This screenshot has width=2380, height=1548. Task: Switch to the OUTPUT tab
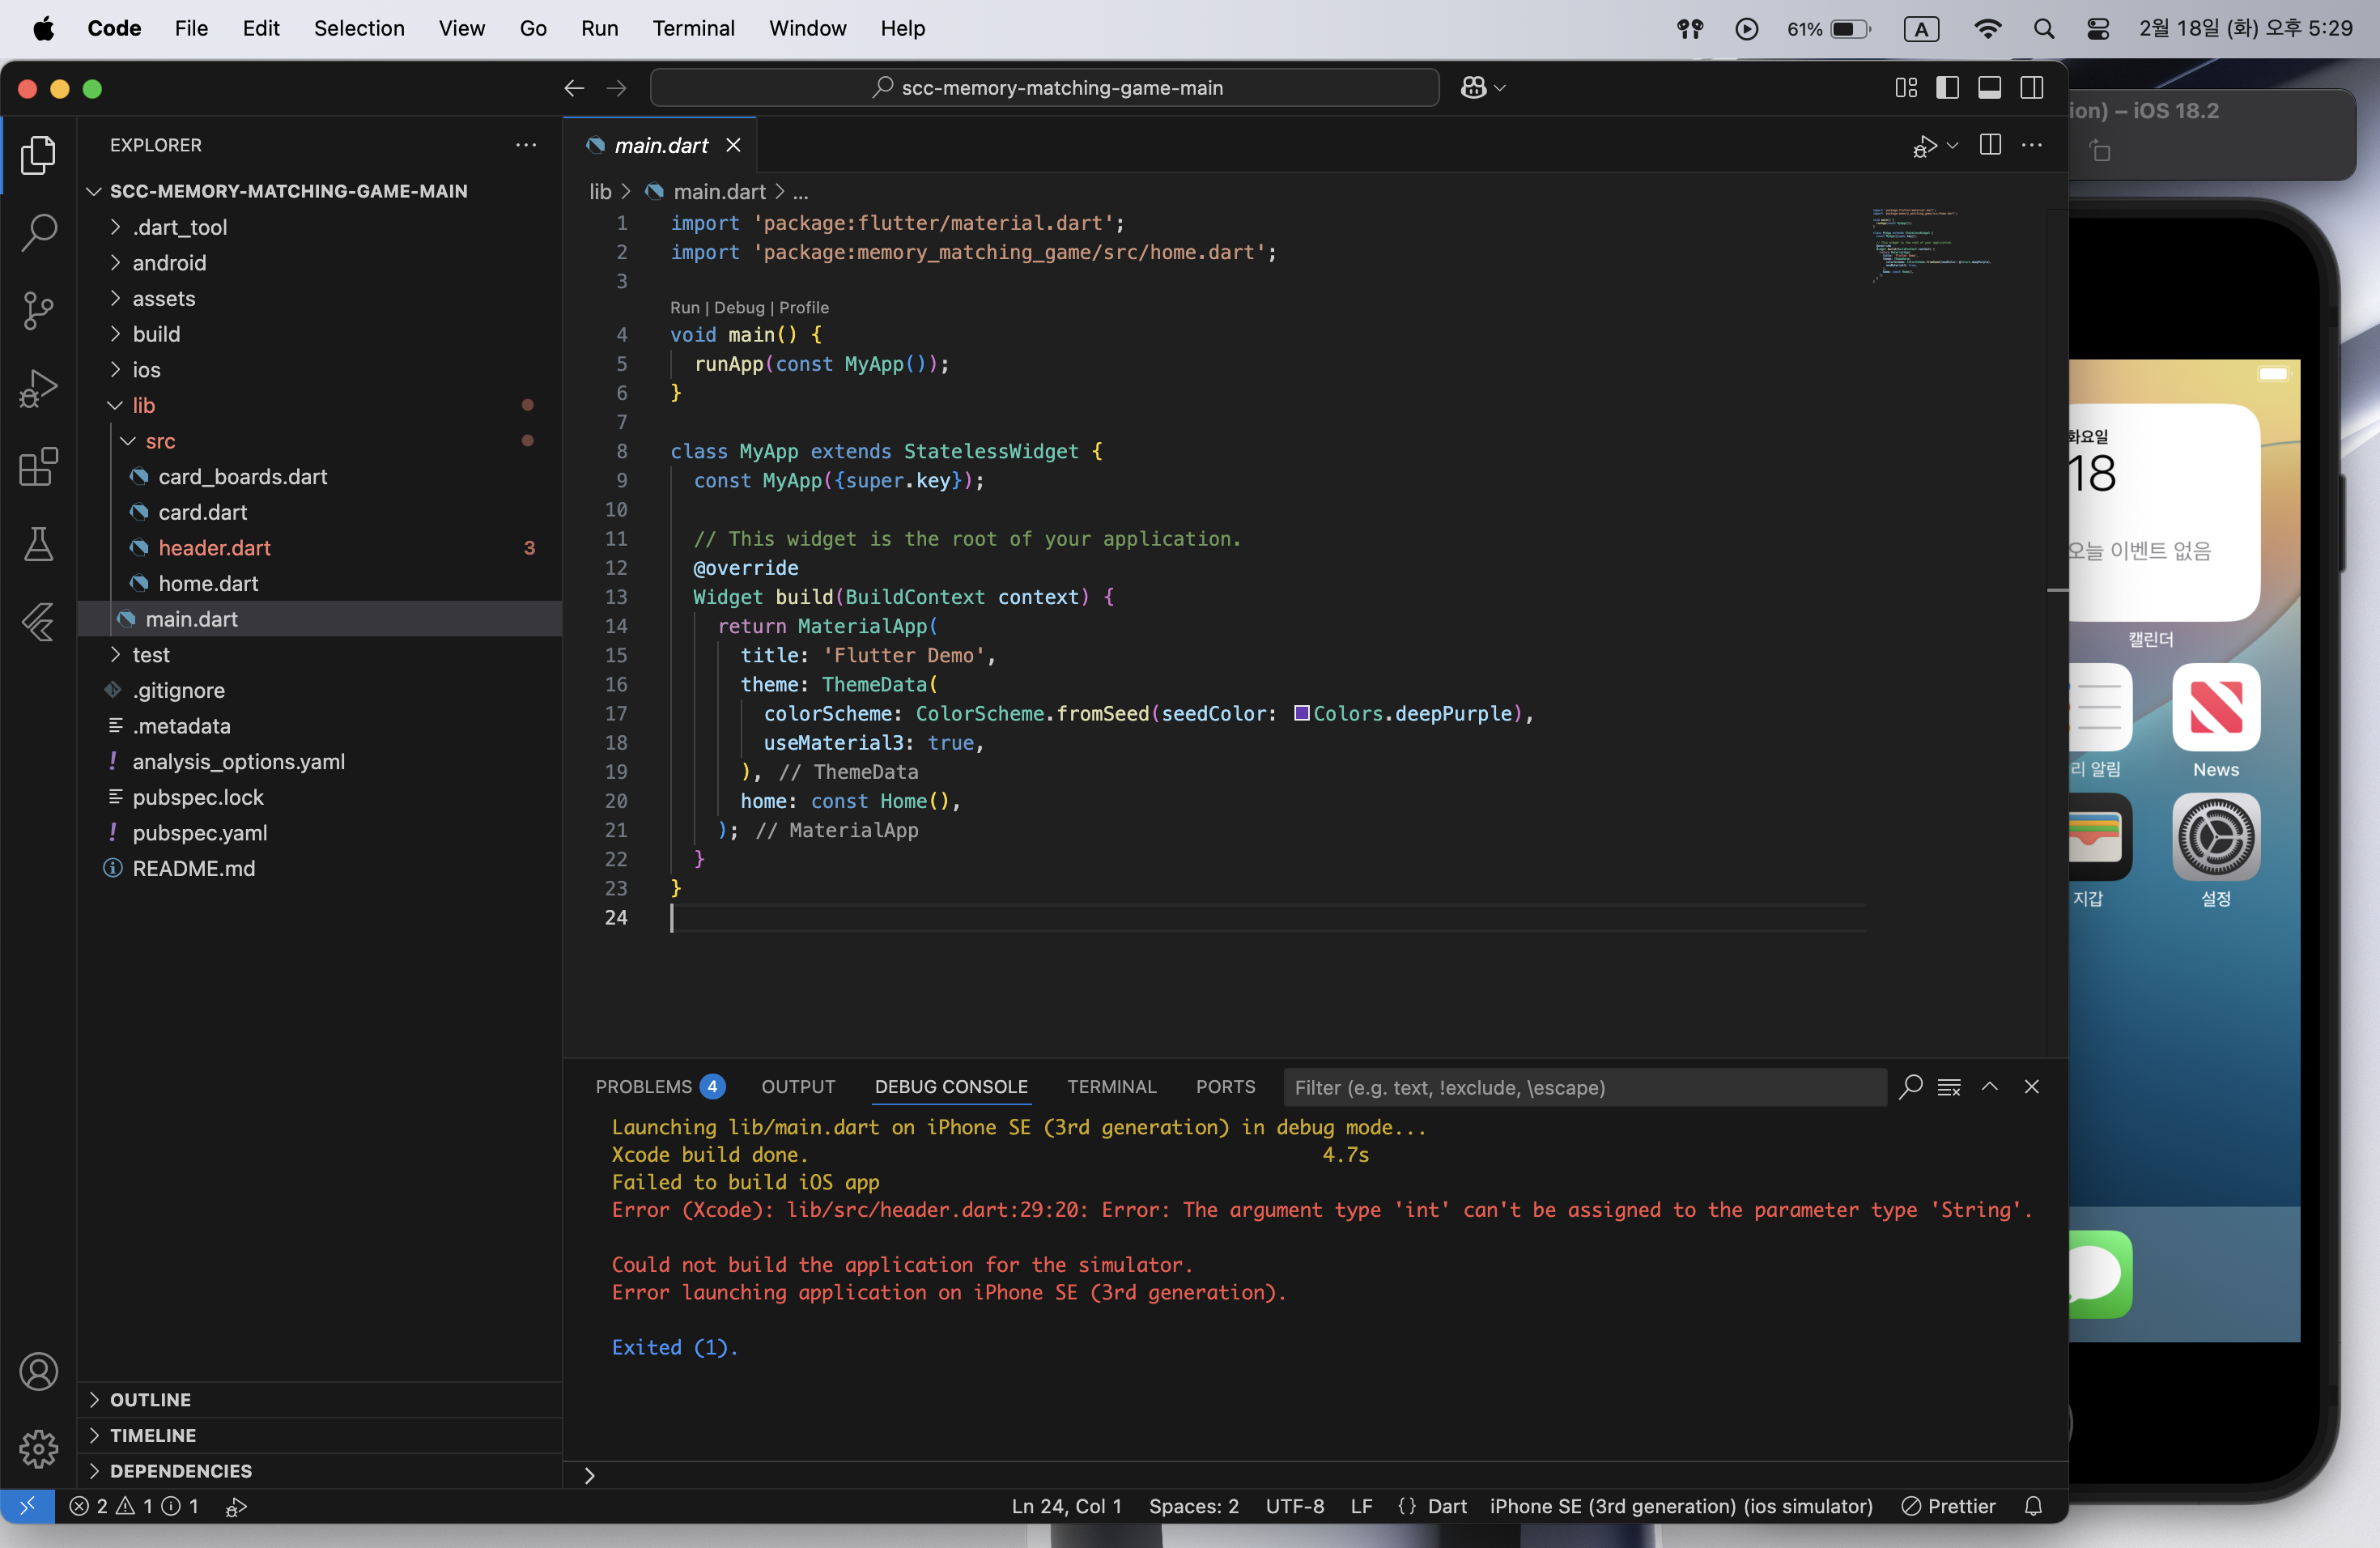click(x=798, y=1087)
